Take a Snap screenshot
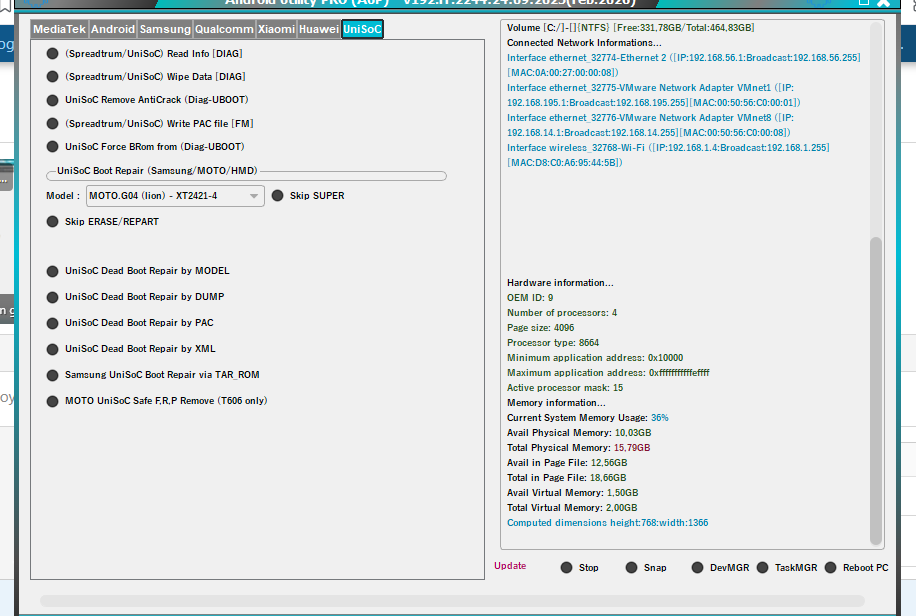 (646, 567)
